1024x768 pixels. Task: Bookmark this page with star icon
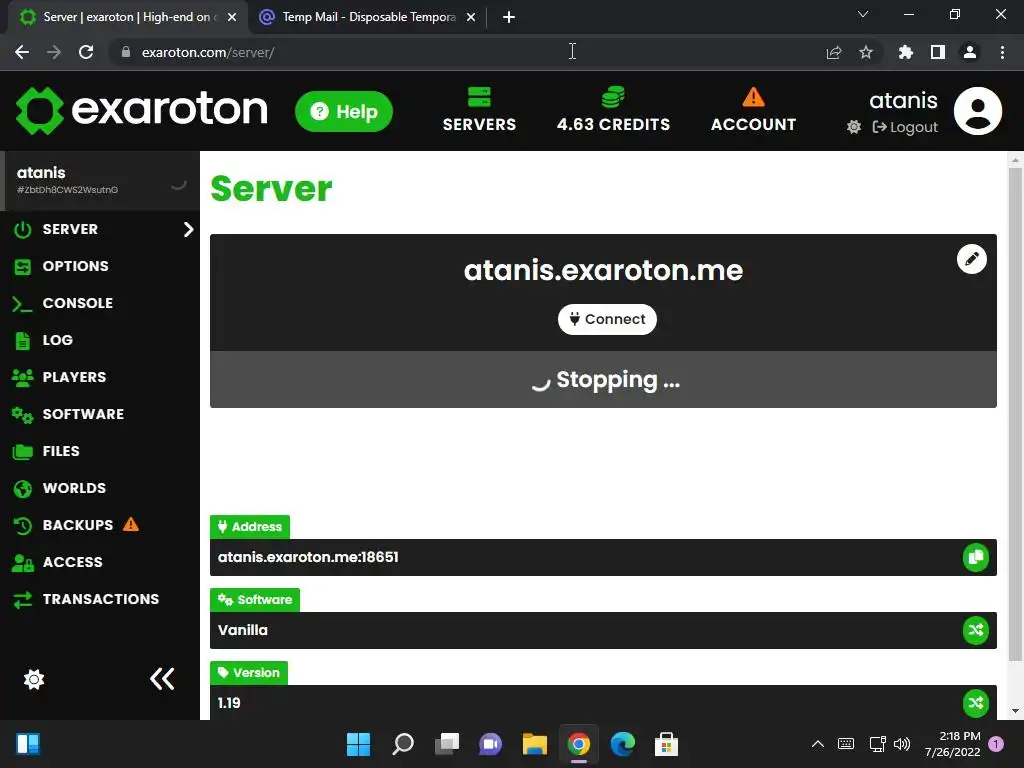coord(866,52)
